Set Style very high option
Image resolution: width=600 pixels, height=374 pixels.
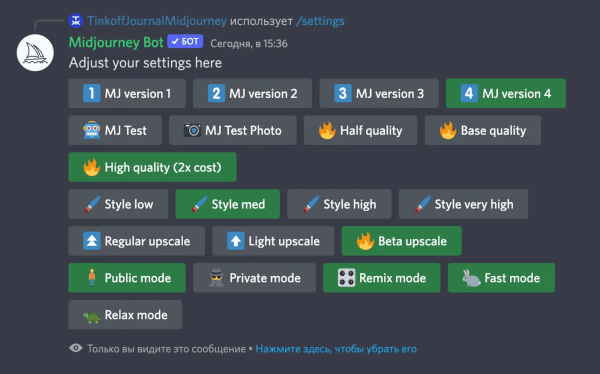(x=463, y=204)
